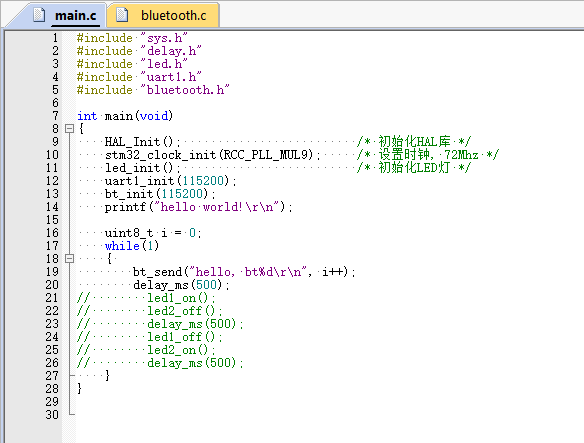
Task: Click the bluetooth.c file icon
Action: coord(122,15)
